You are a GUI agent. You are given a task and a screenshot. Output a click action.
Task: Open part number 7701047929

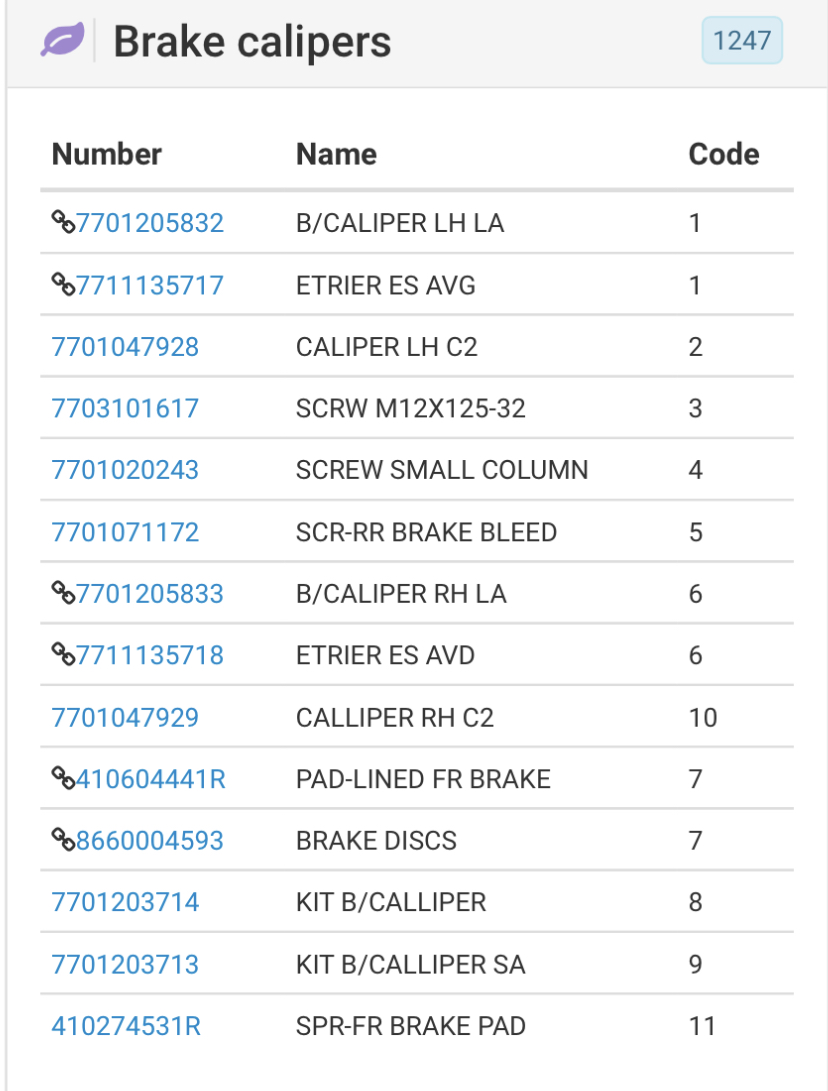coord(125,717)
